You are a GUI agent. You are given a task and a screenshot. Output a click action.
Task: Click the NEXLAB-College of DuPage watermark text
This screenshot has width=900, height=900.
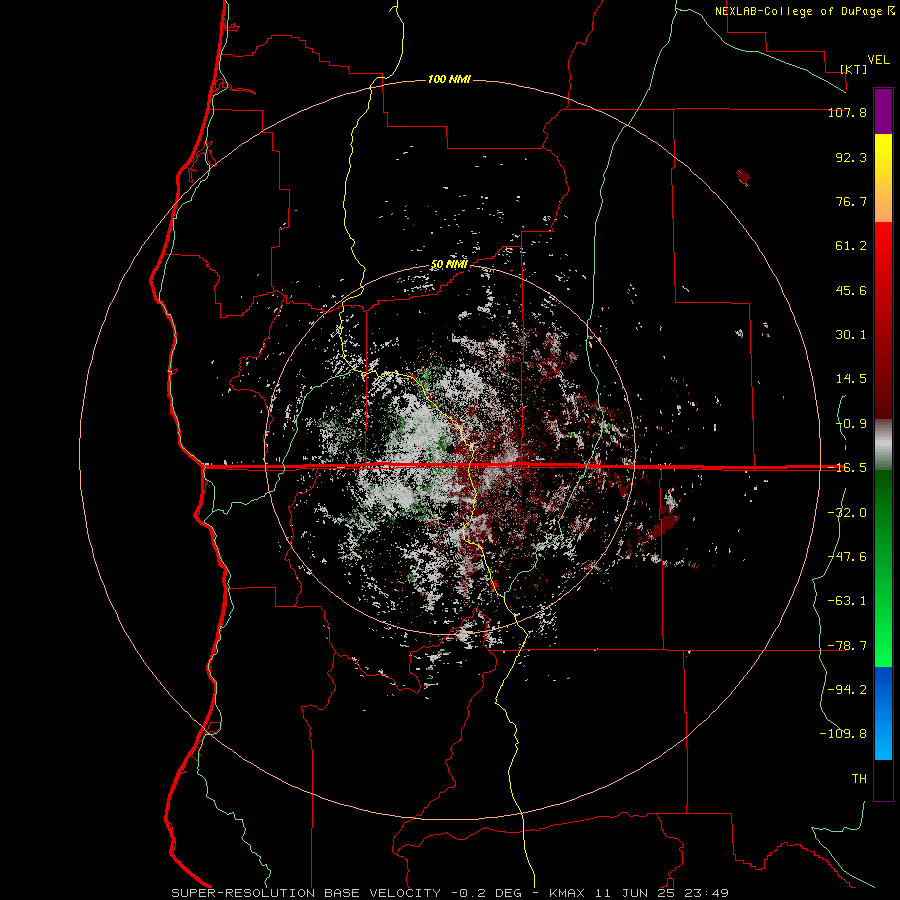coord(804,11)
